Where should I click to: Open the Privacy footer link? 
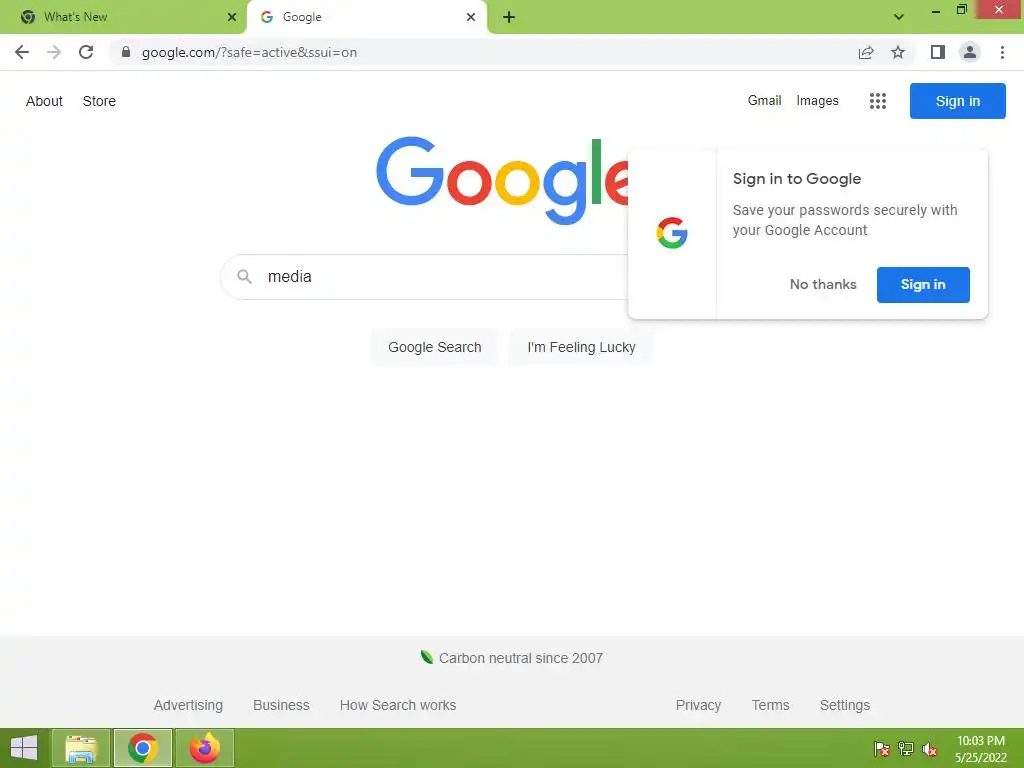point(698,705)
